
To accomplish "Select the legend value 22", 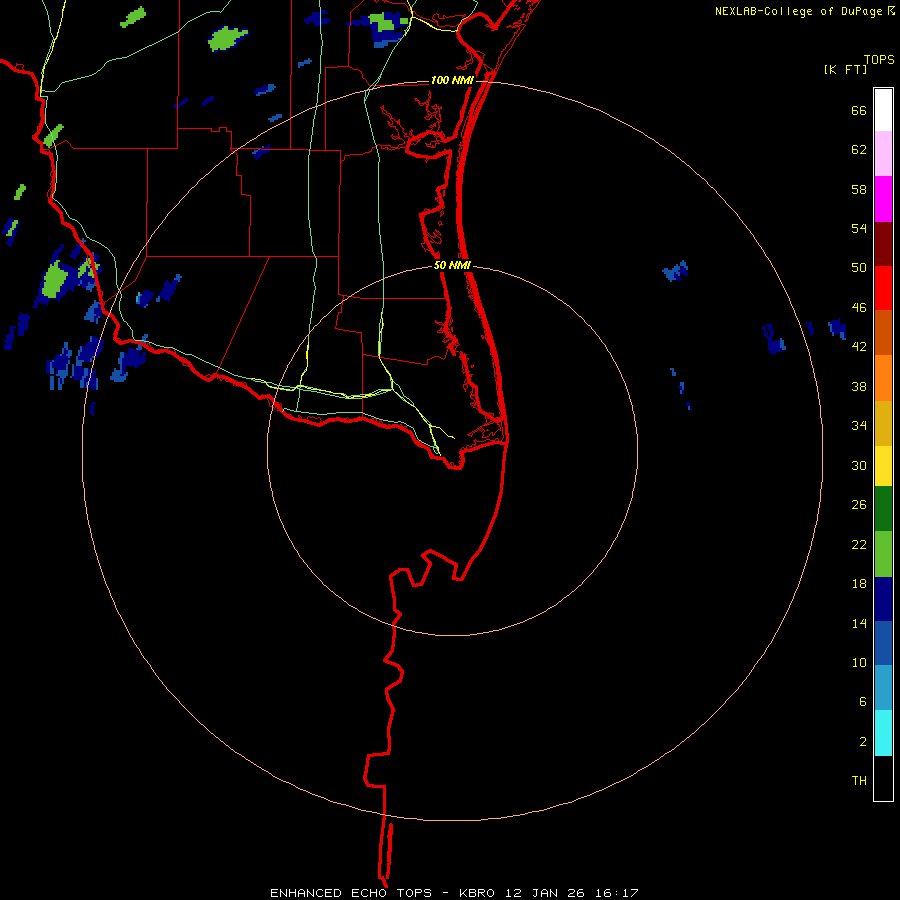I will [859, 544].
